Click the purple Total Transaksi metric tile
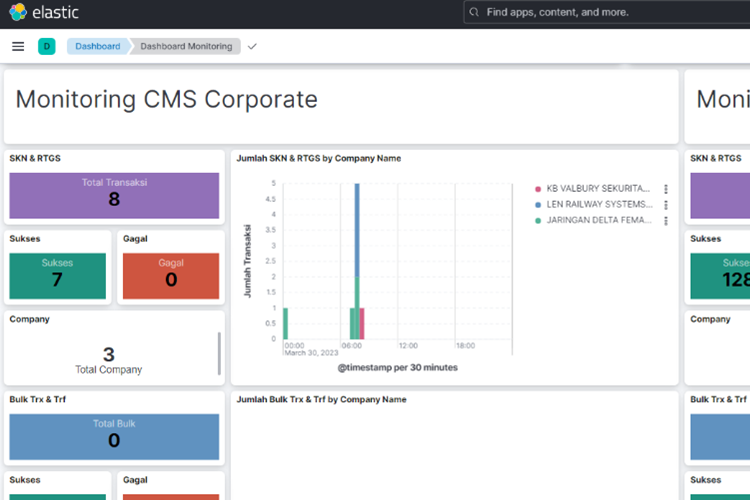 (114, 196)
